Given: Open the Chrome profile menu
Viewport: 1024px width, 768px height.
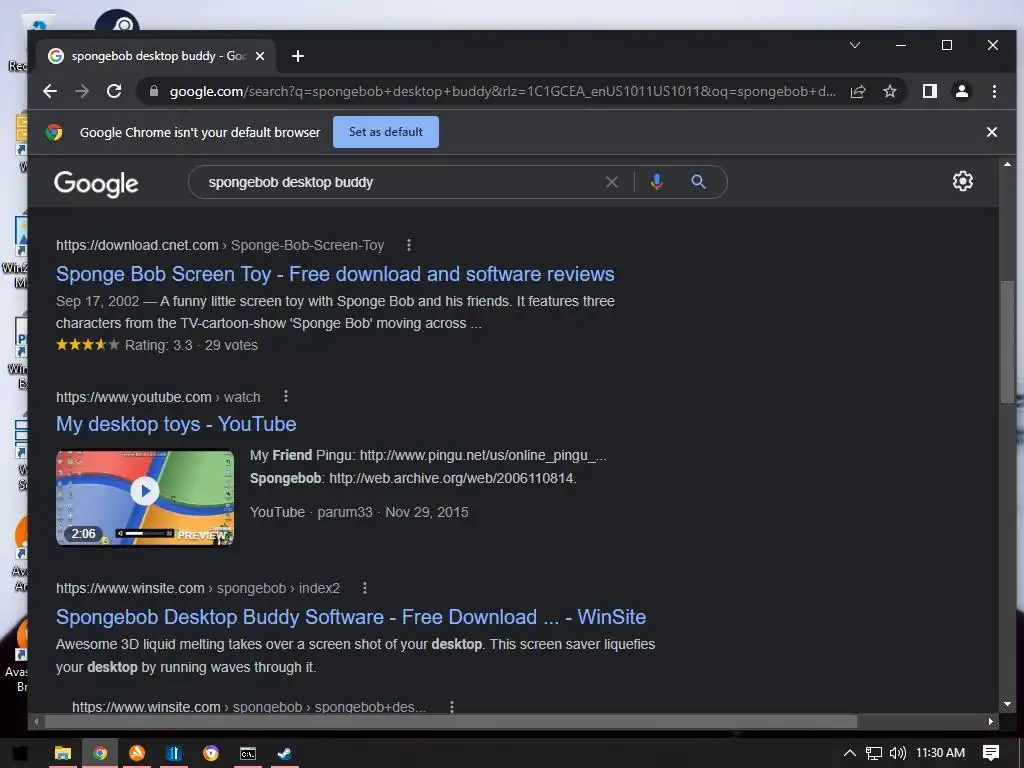Looking at the screenshot, I should pos(962,91).
